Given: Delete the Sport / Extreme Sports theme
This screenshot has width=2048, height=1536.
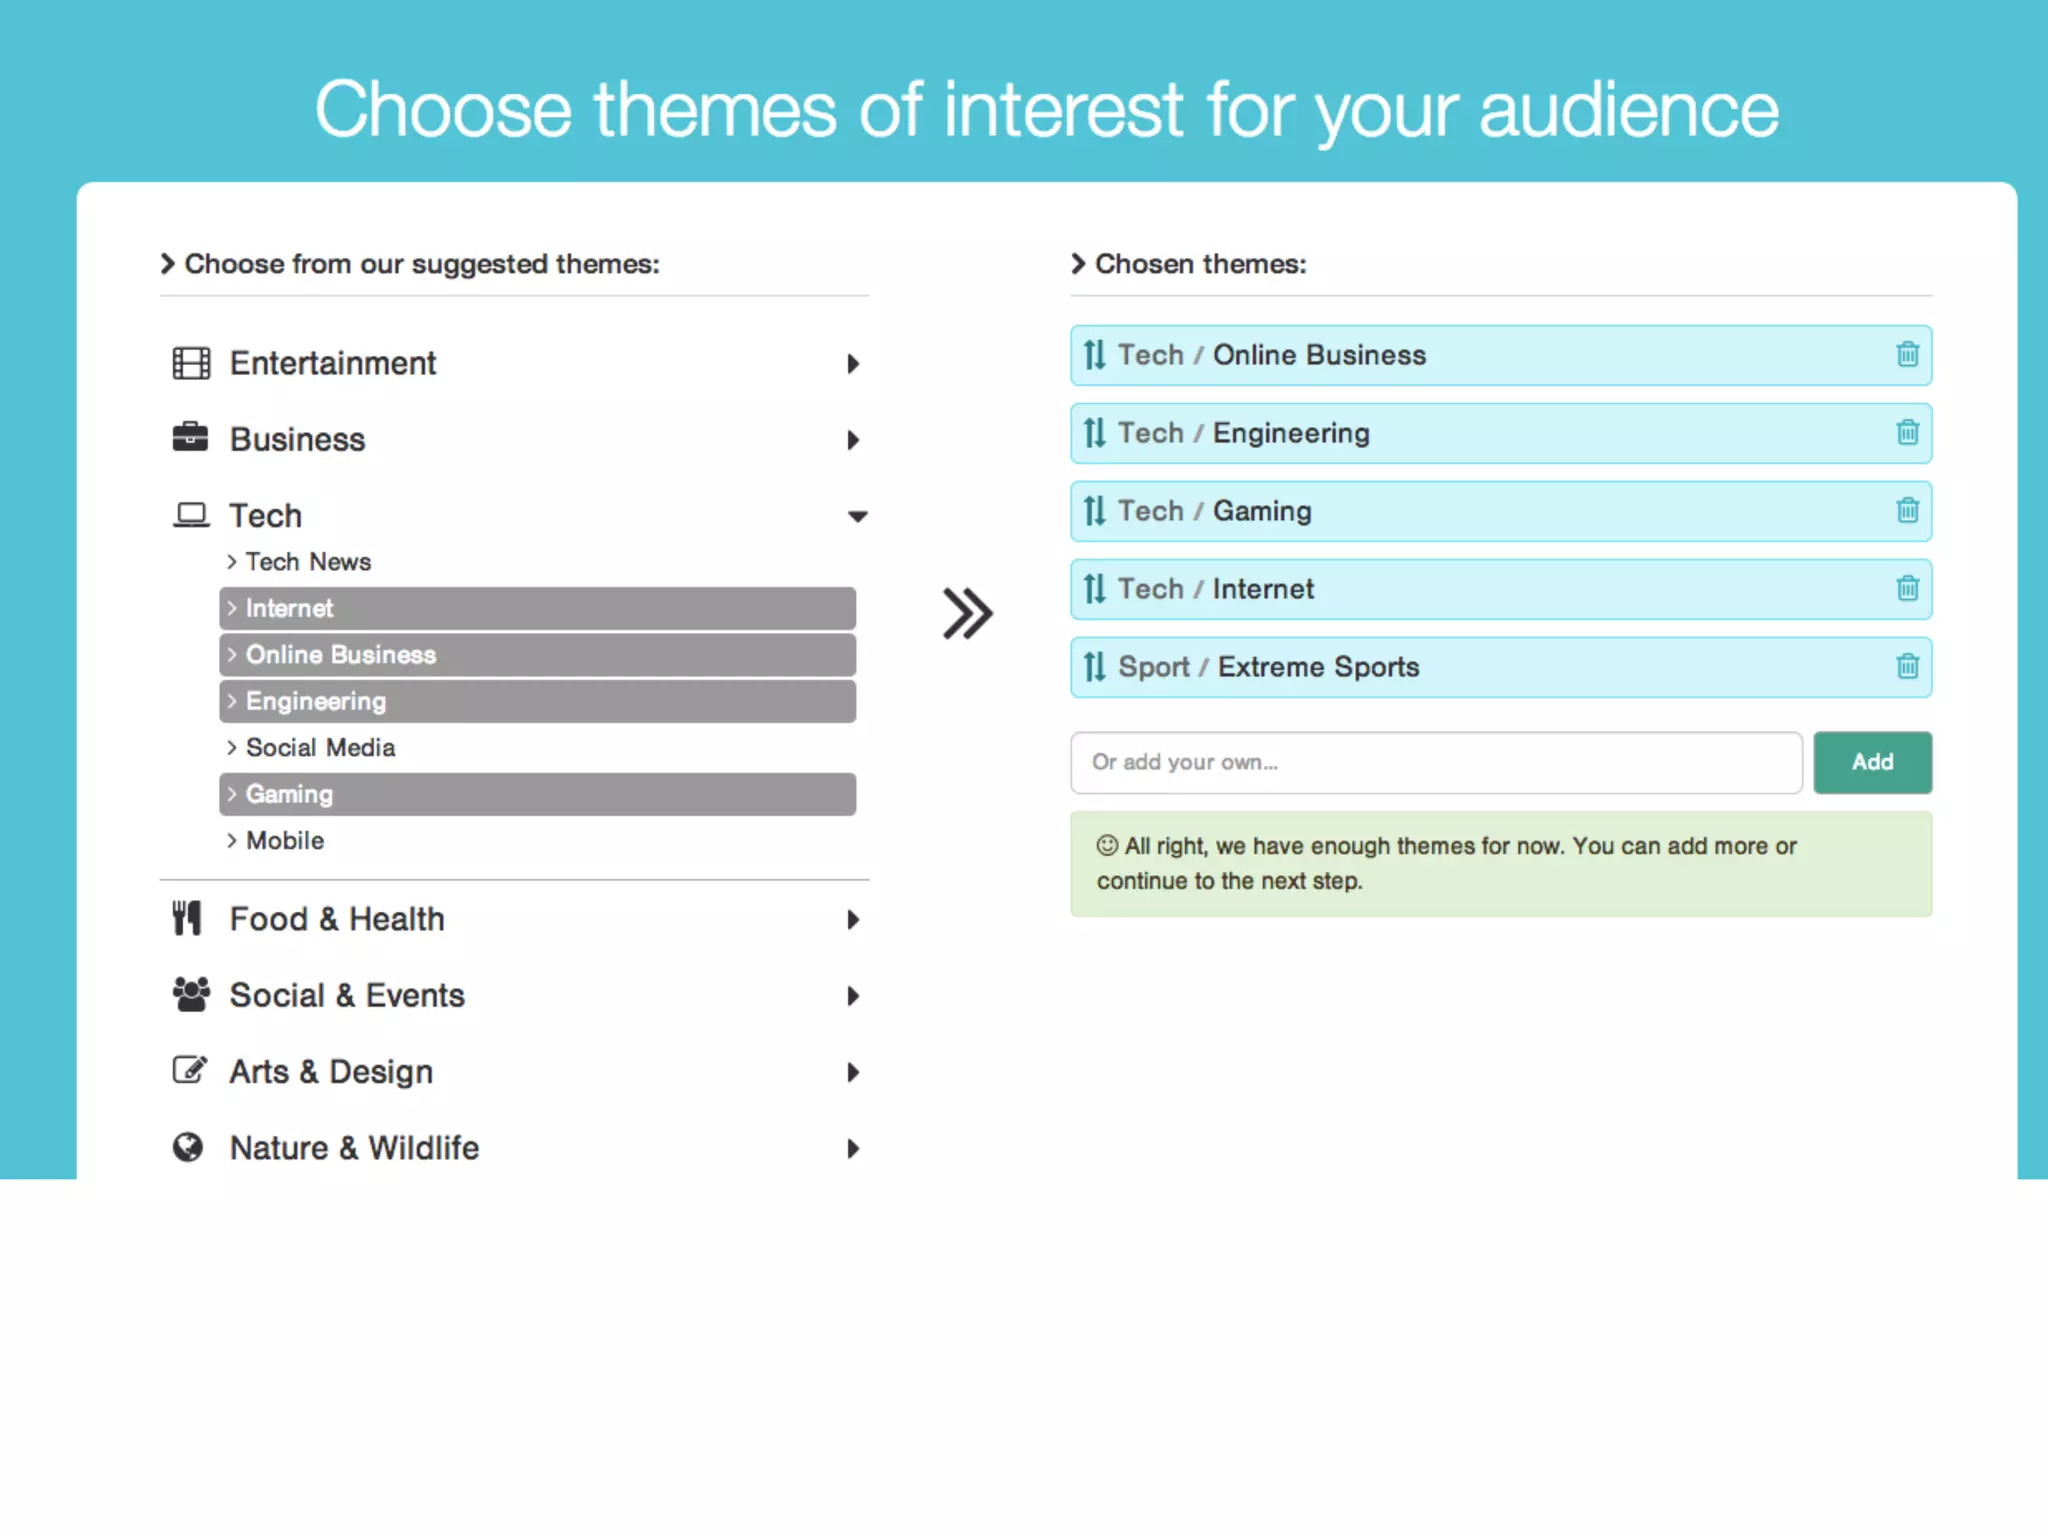Looking at the screenshot, I should point(1907,667).
